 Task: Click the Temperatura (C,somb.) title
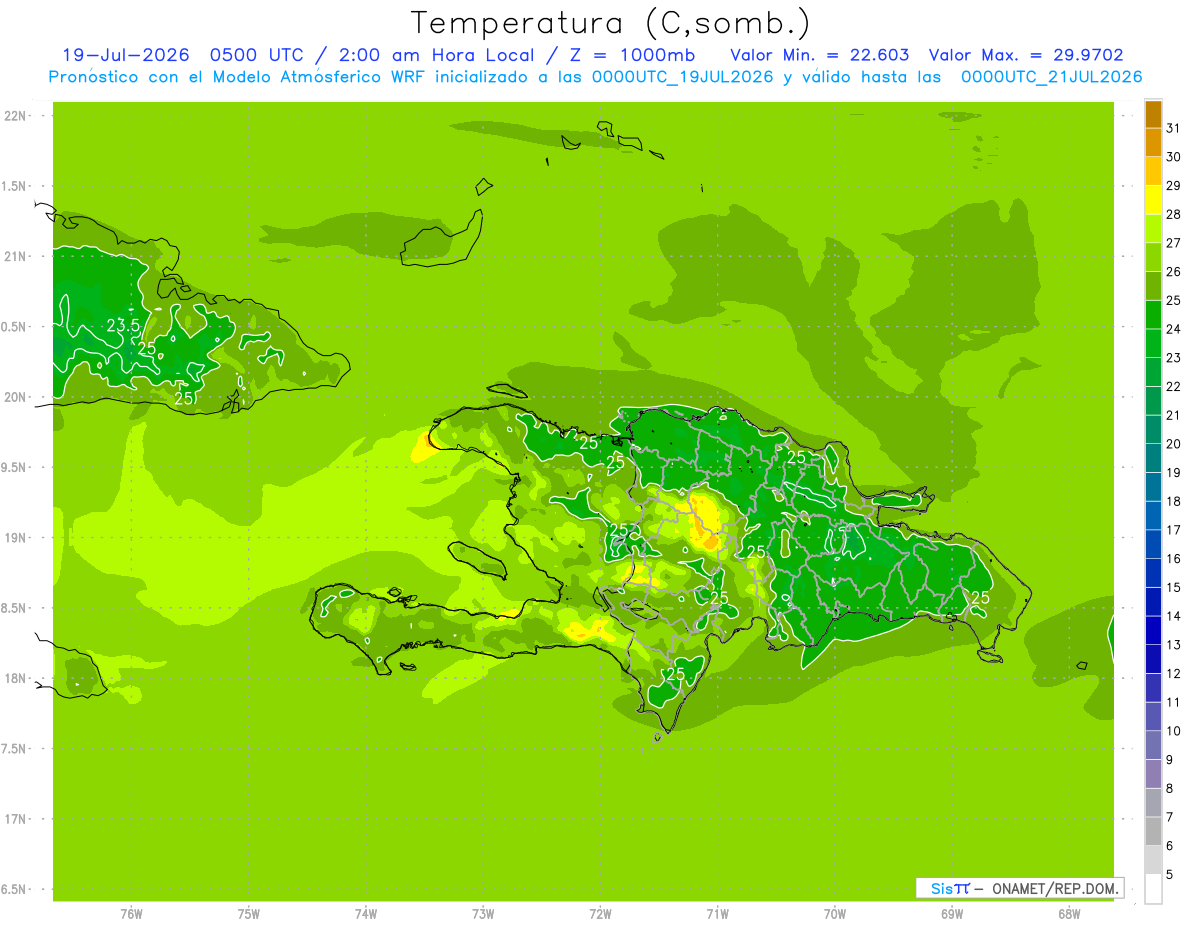[610, 22]
